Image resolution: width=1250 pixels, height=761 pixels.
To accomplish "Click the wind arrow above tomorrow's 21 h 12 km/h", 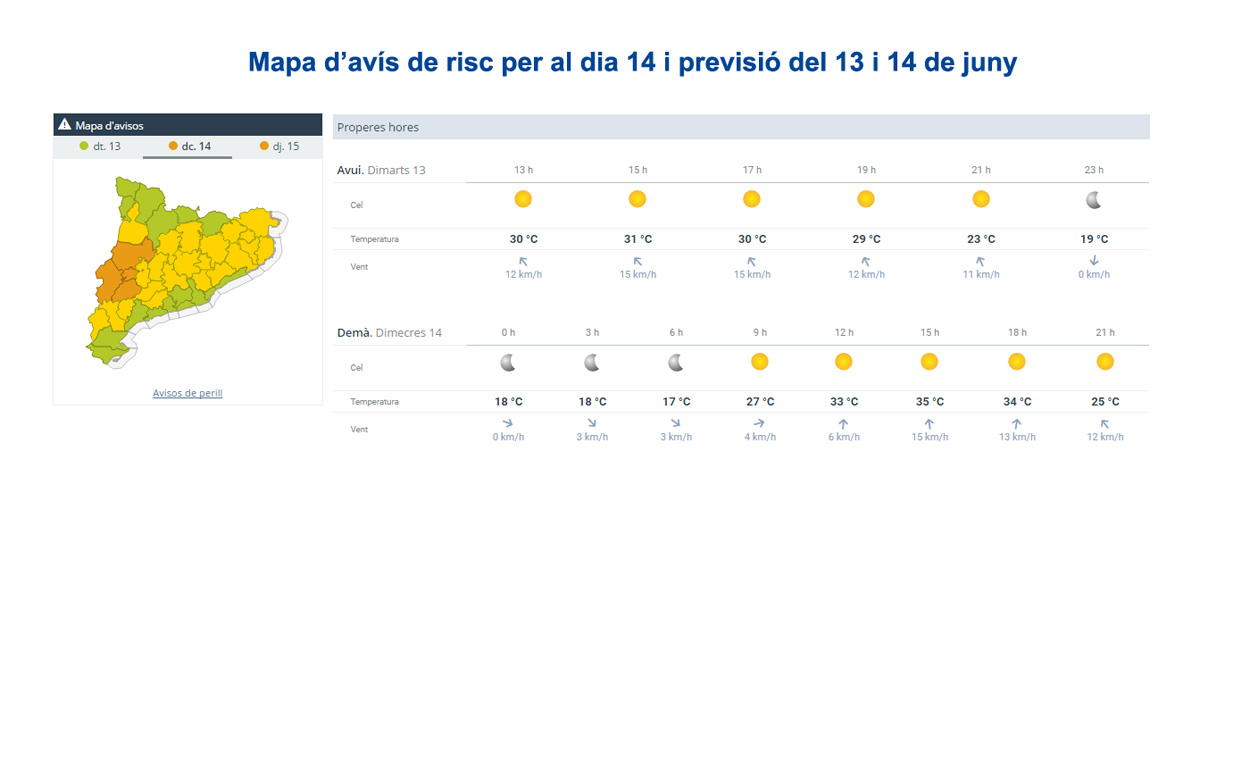I will [x=1105, y=424].
